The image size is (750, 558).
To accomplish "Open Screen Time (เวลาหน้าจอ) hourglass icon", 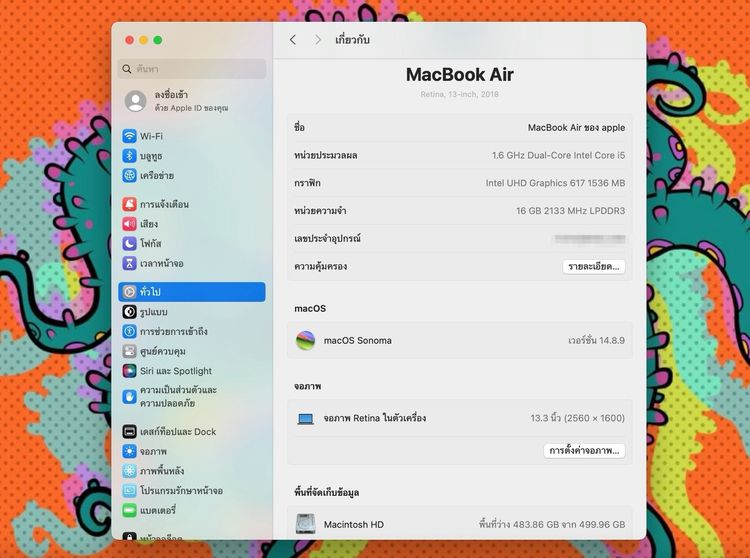I will point(129,263).
